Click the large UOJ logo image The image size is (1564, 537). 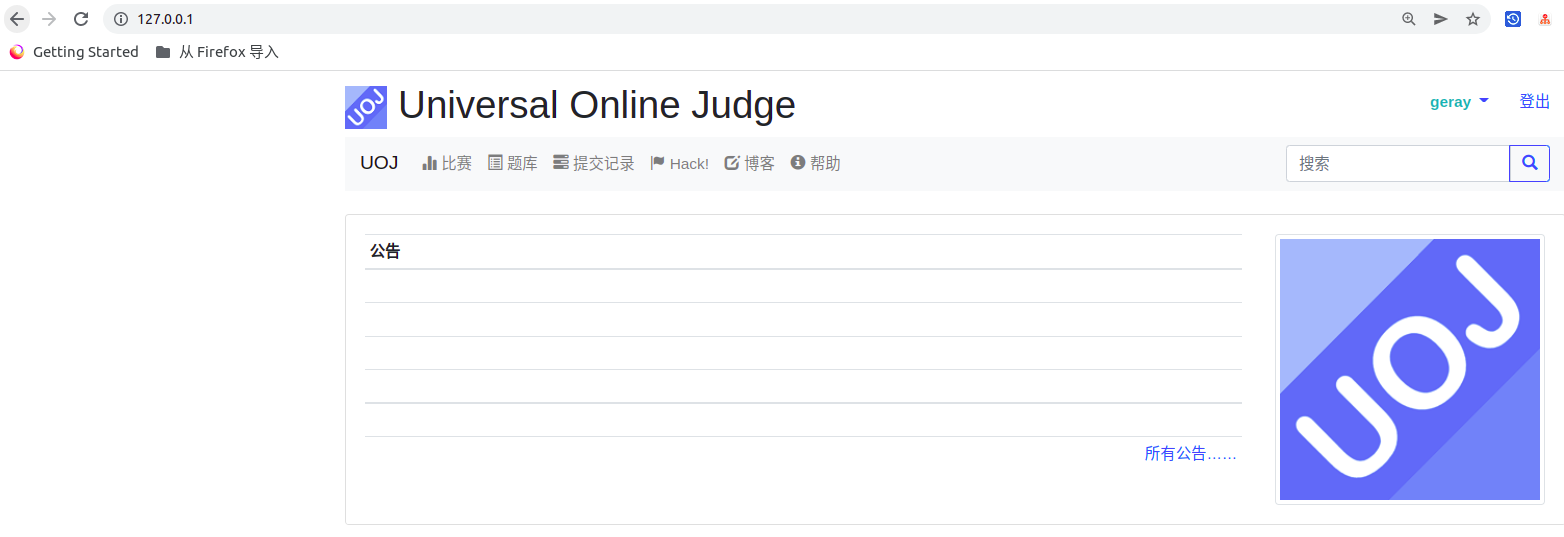coord(1410,369)
